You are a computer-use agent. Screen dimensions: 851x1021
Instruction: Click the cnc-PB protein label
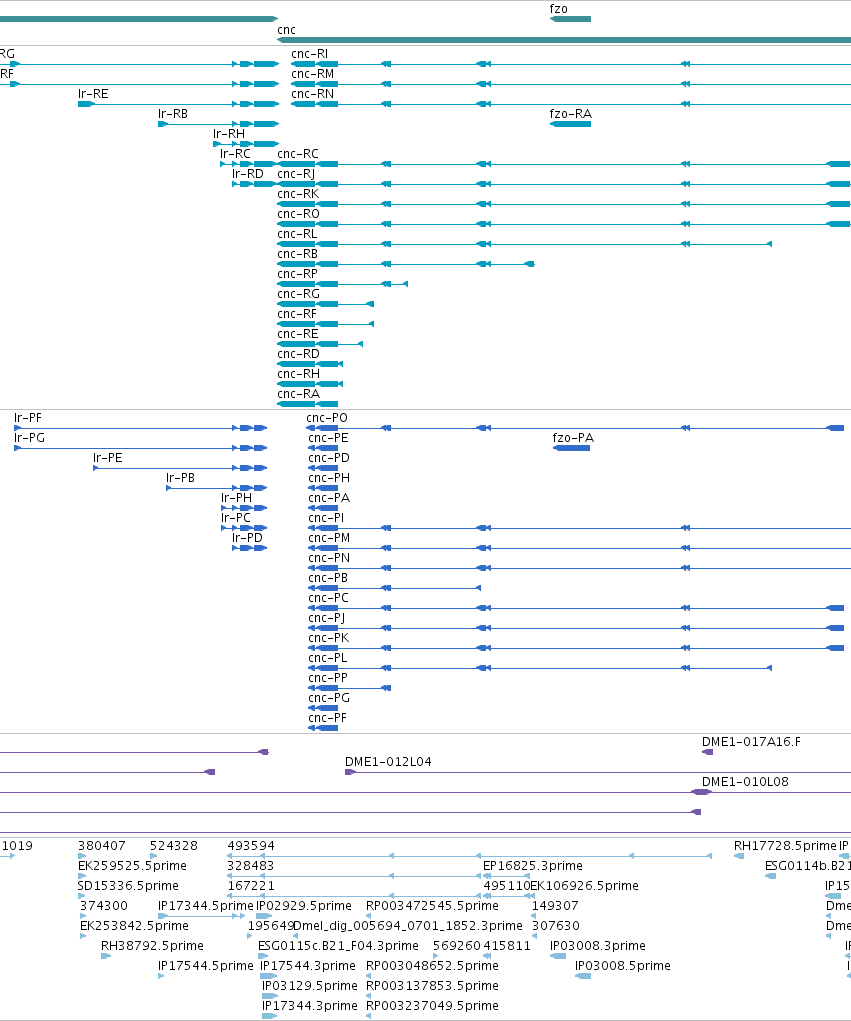click(x=328, y=578)
